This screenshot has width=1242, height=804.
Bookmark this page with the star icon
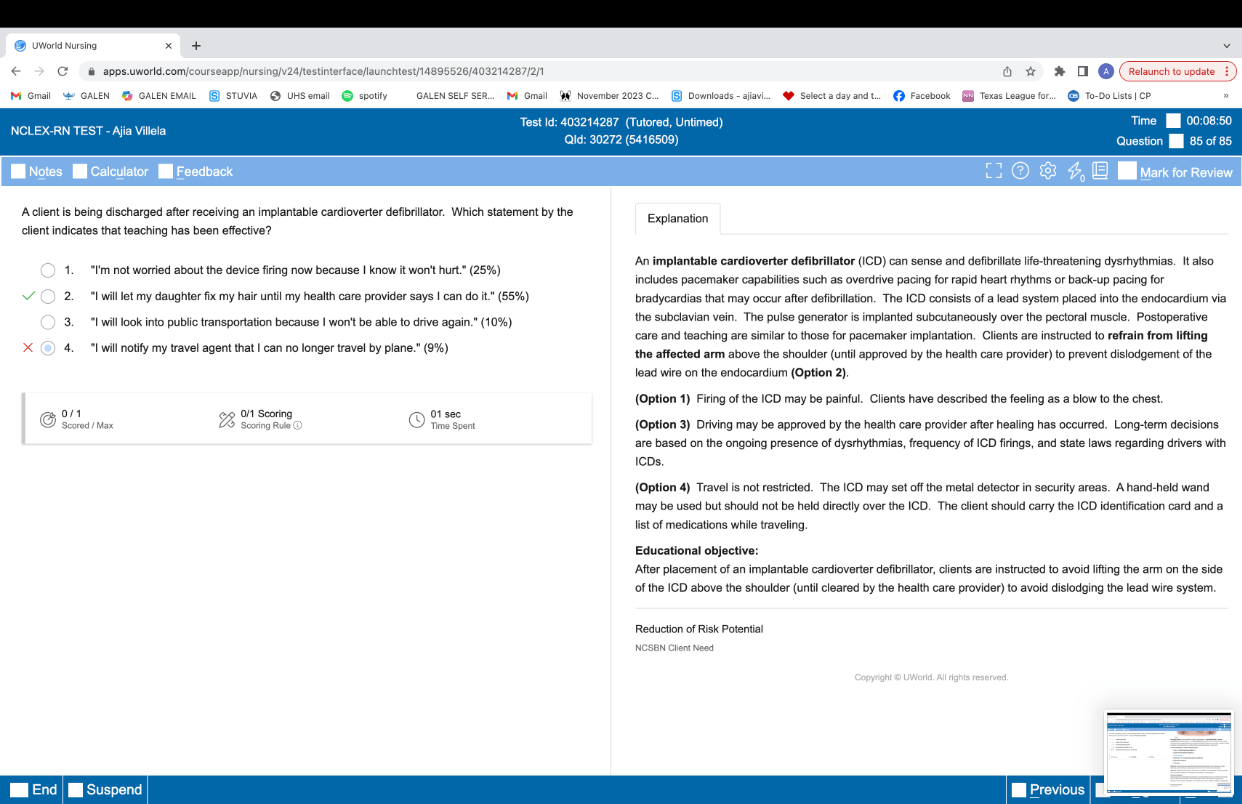[x=1031, y=71]
